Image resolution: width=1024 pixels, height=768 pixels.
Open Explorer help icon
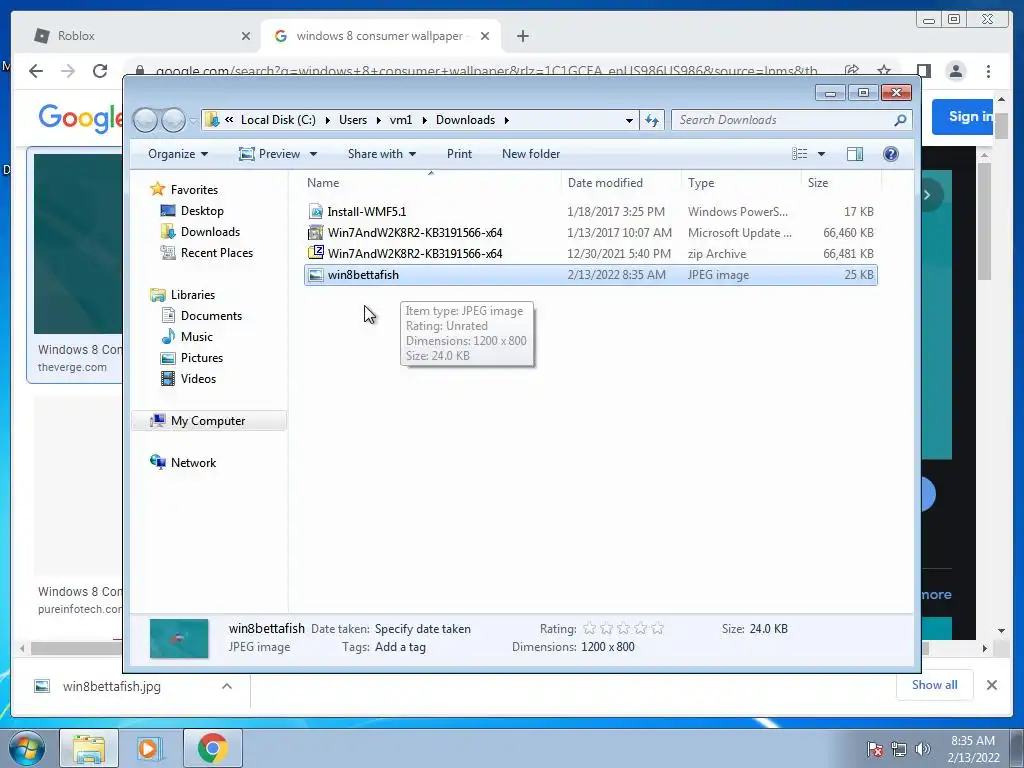(x=890, y=153)
